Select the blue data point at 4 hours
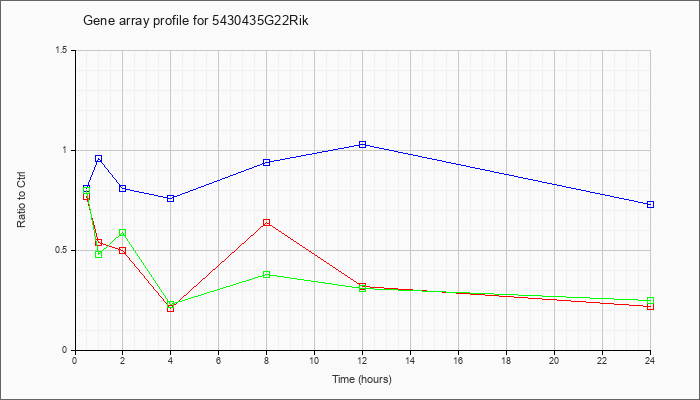700x400 pixels. coord(171,198)
